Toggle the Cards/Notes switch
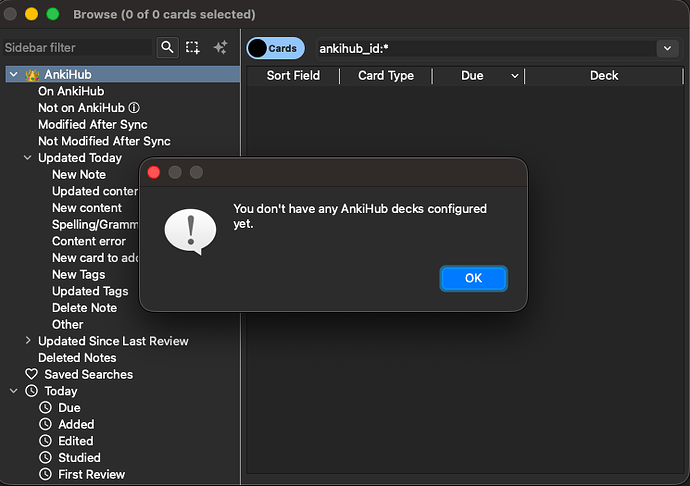The width and height of the screenshot is (690, 486). click(275, 48)
